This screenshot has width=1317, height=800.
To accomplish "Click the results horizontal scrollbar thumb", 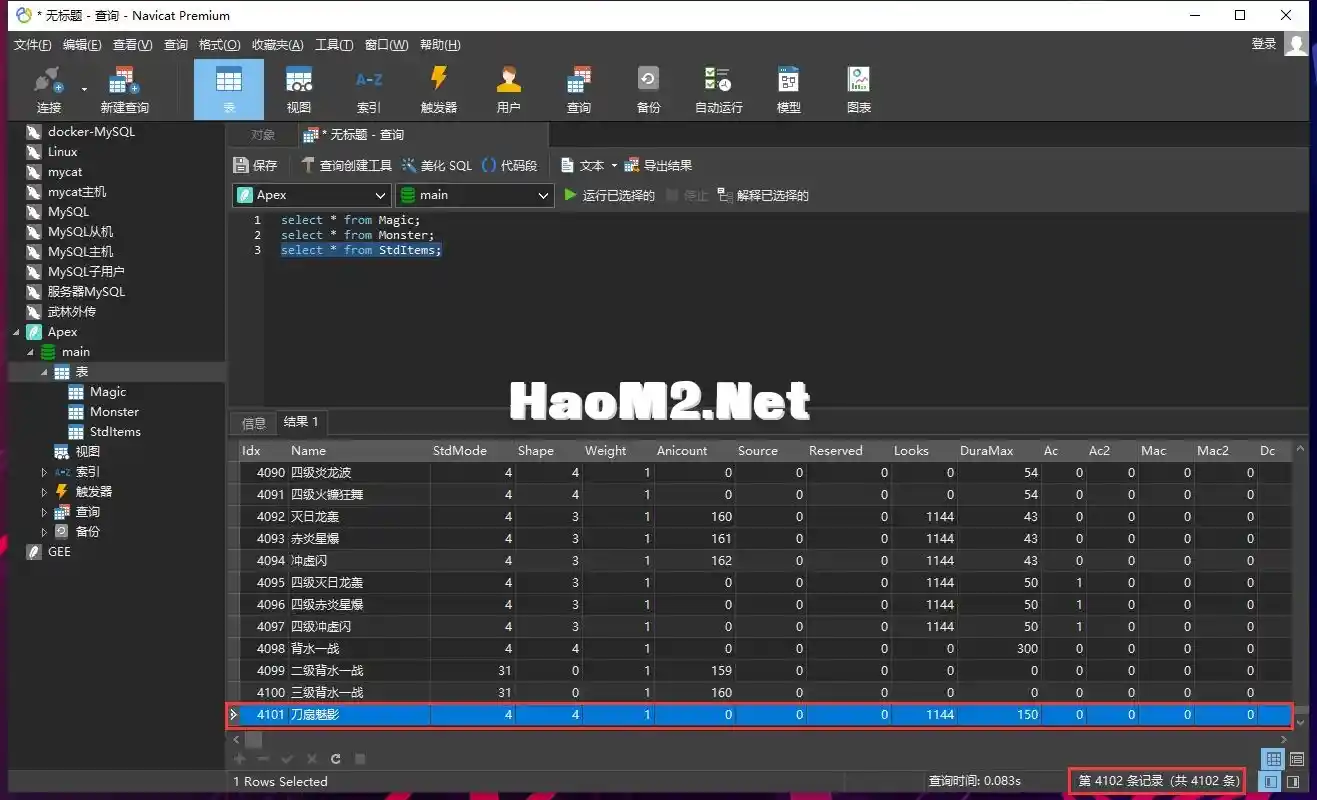I will tap(253, 739).
